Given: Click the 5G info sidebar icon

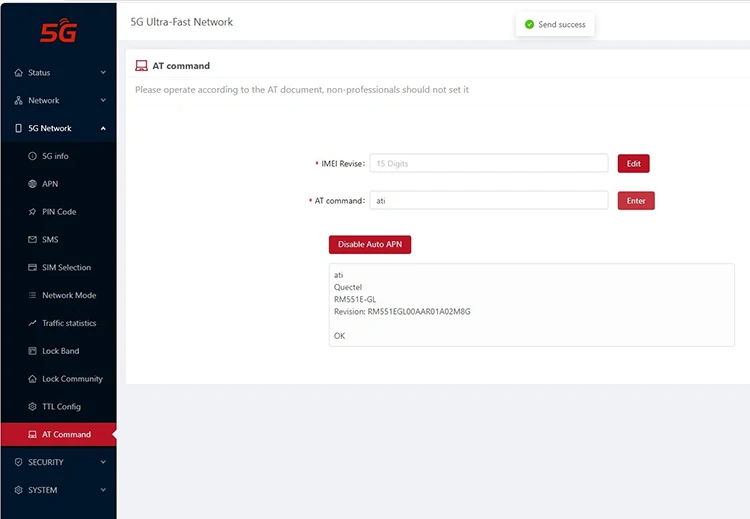Looking at the screenshot, I should (x=32, y=156).
